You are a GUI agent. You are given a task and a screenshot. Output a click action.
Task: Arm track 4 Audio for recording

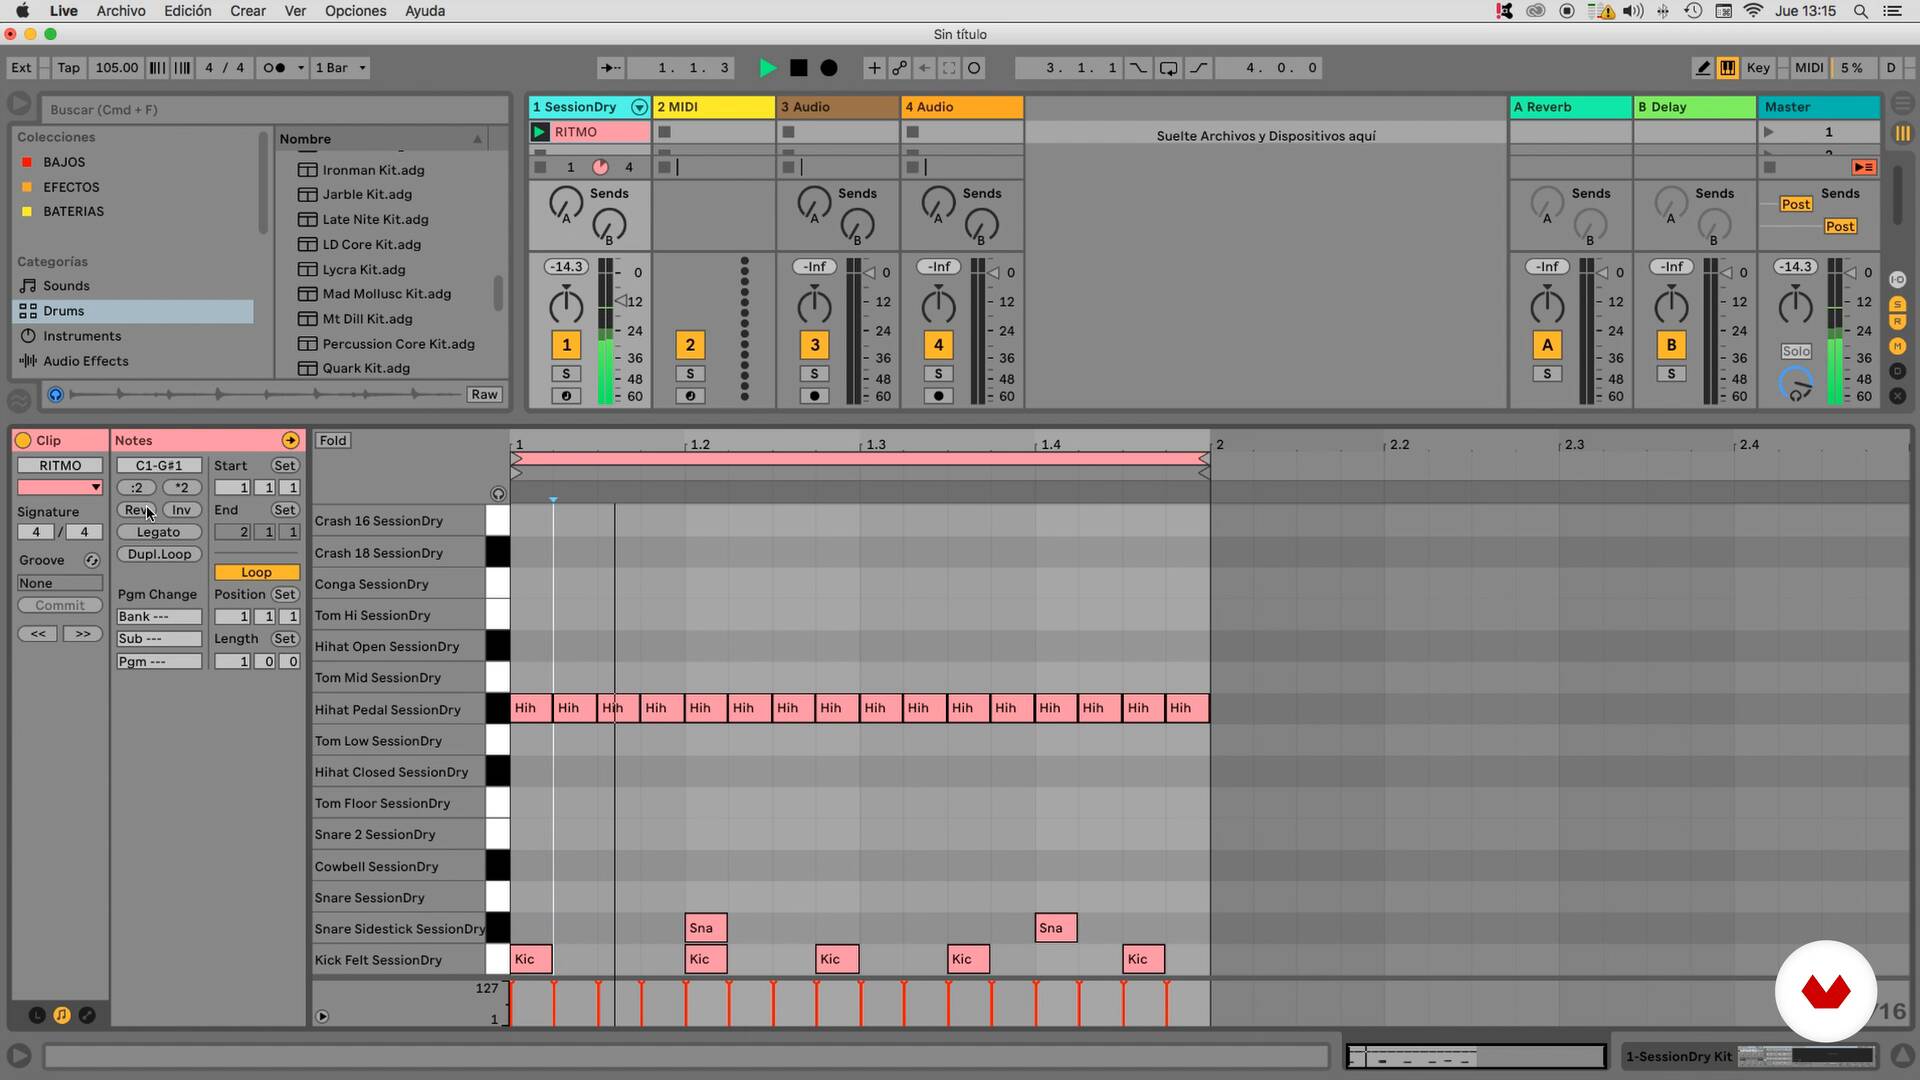pyautogui.click(x=938, y=396)
